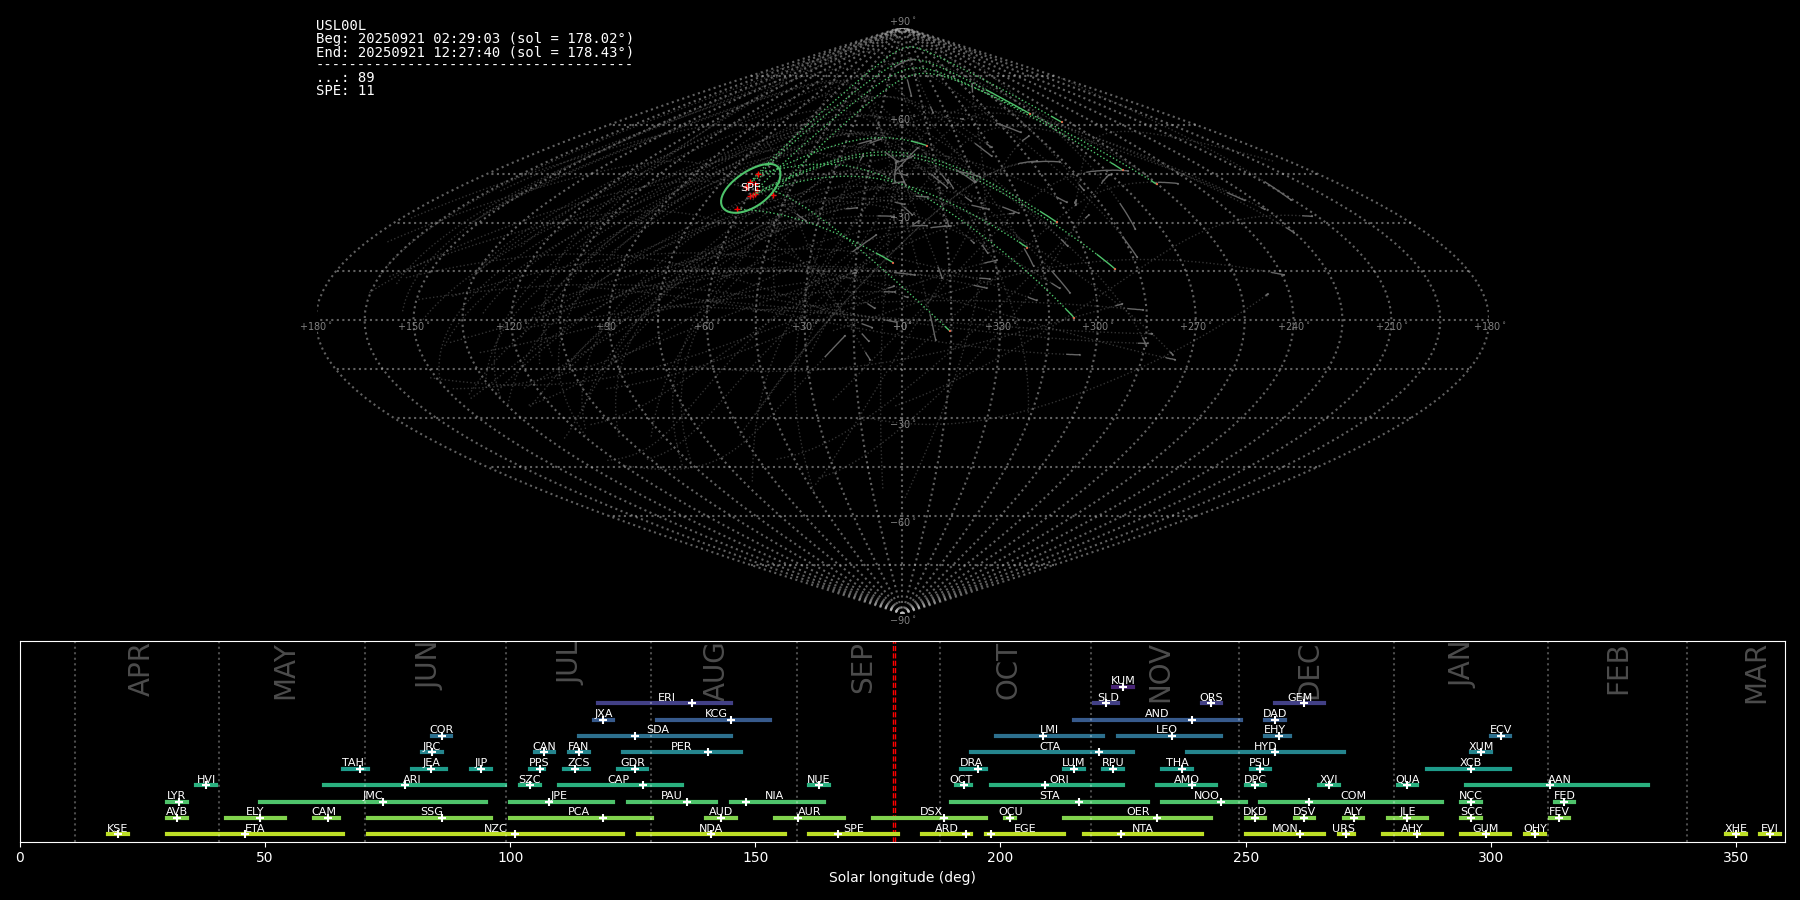Click the SEP month label

click(862, 668)
